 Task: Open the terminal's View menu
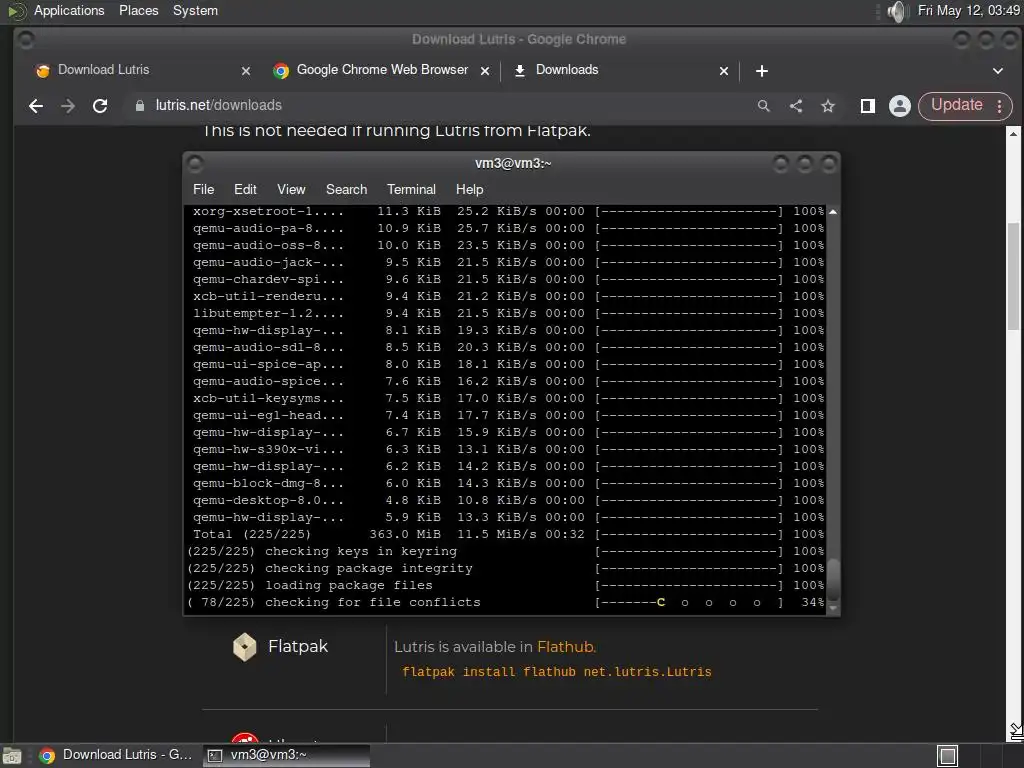click(291, 189)
